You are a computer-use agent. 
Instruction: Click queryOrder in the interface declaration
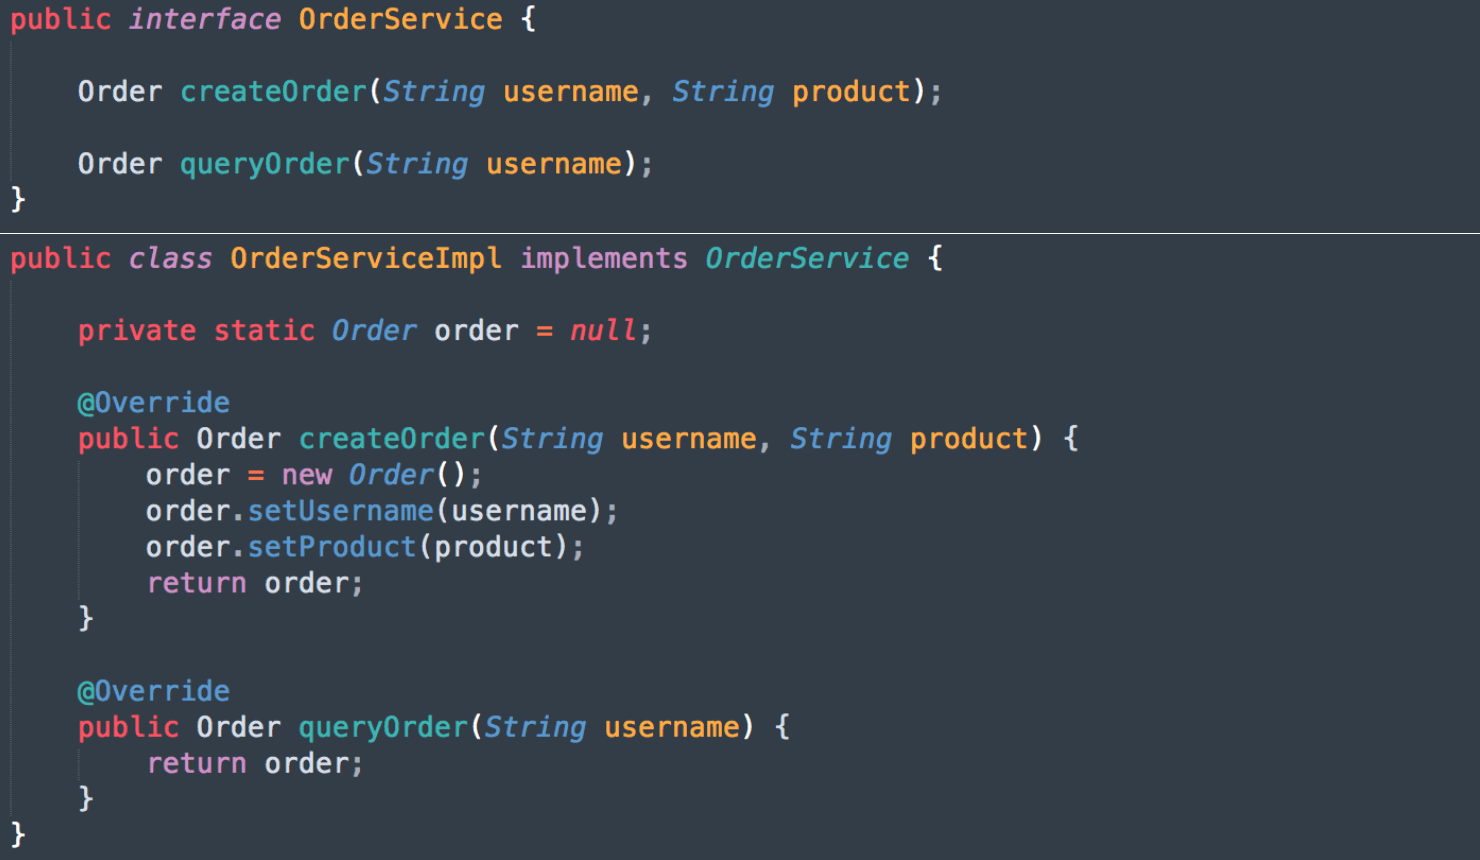pos(265,164)
